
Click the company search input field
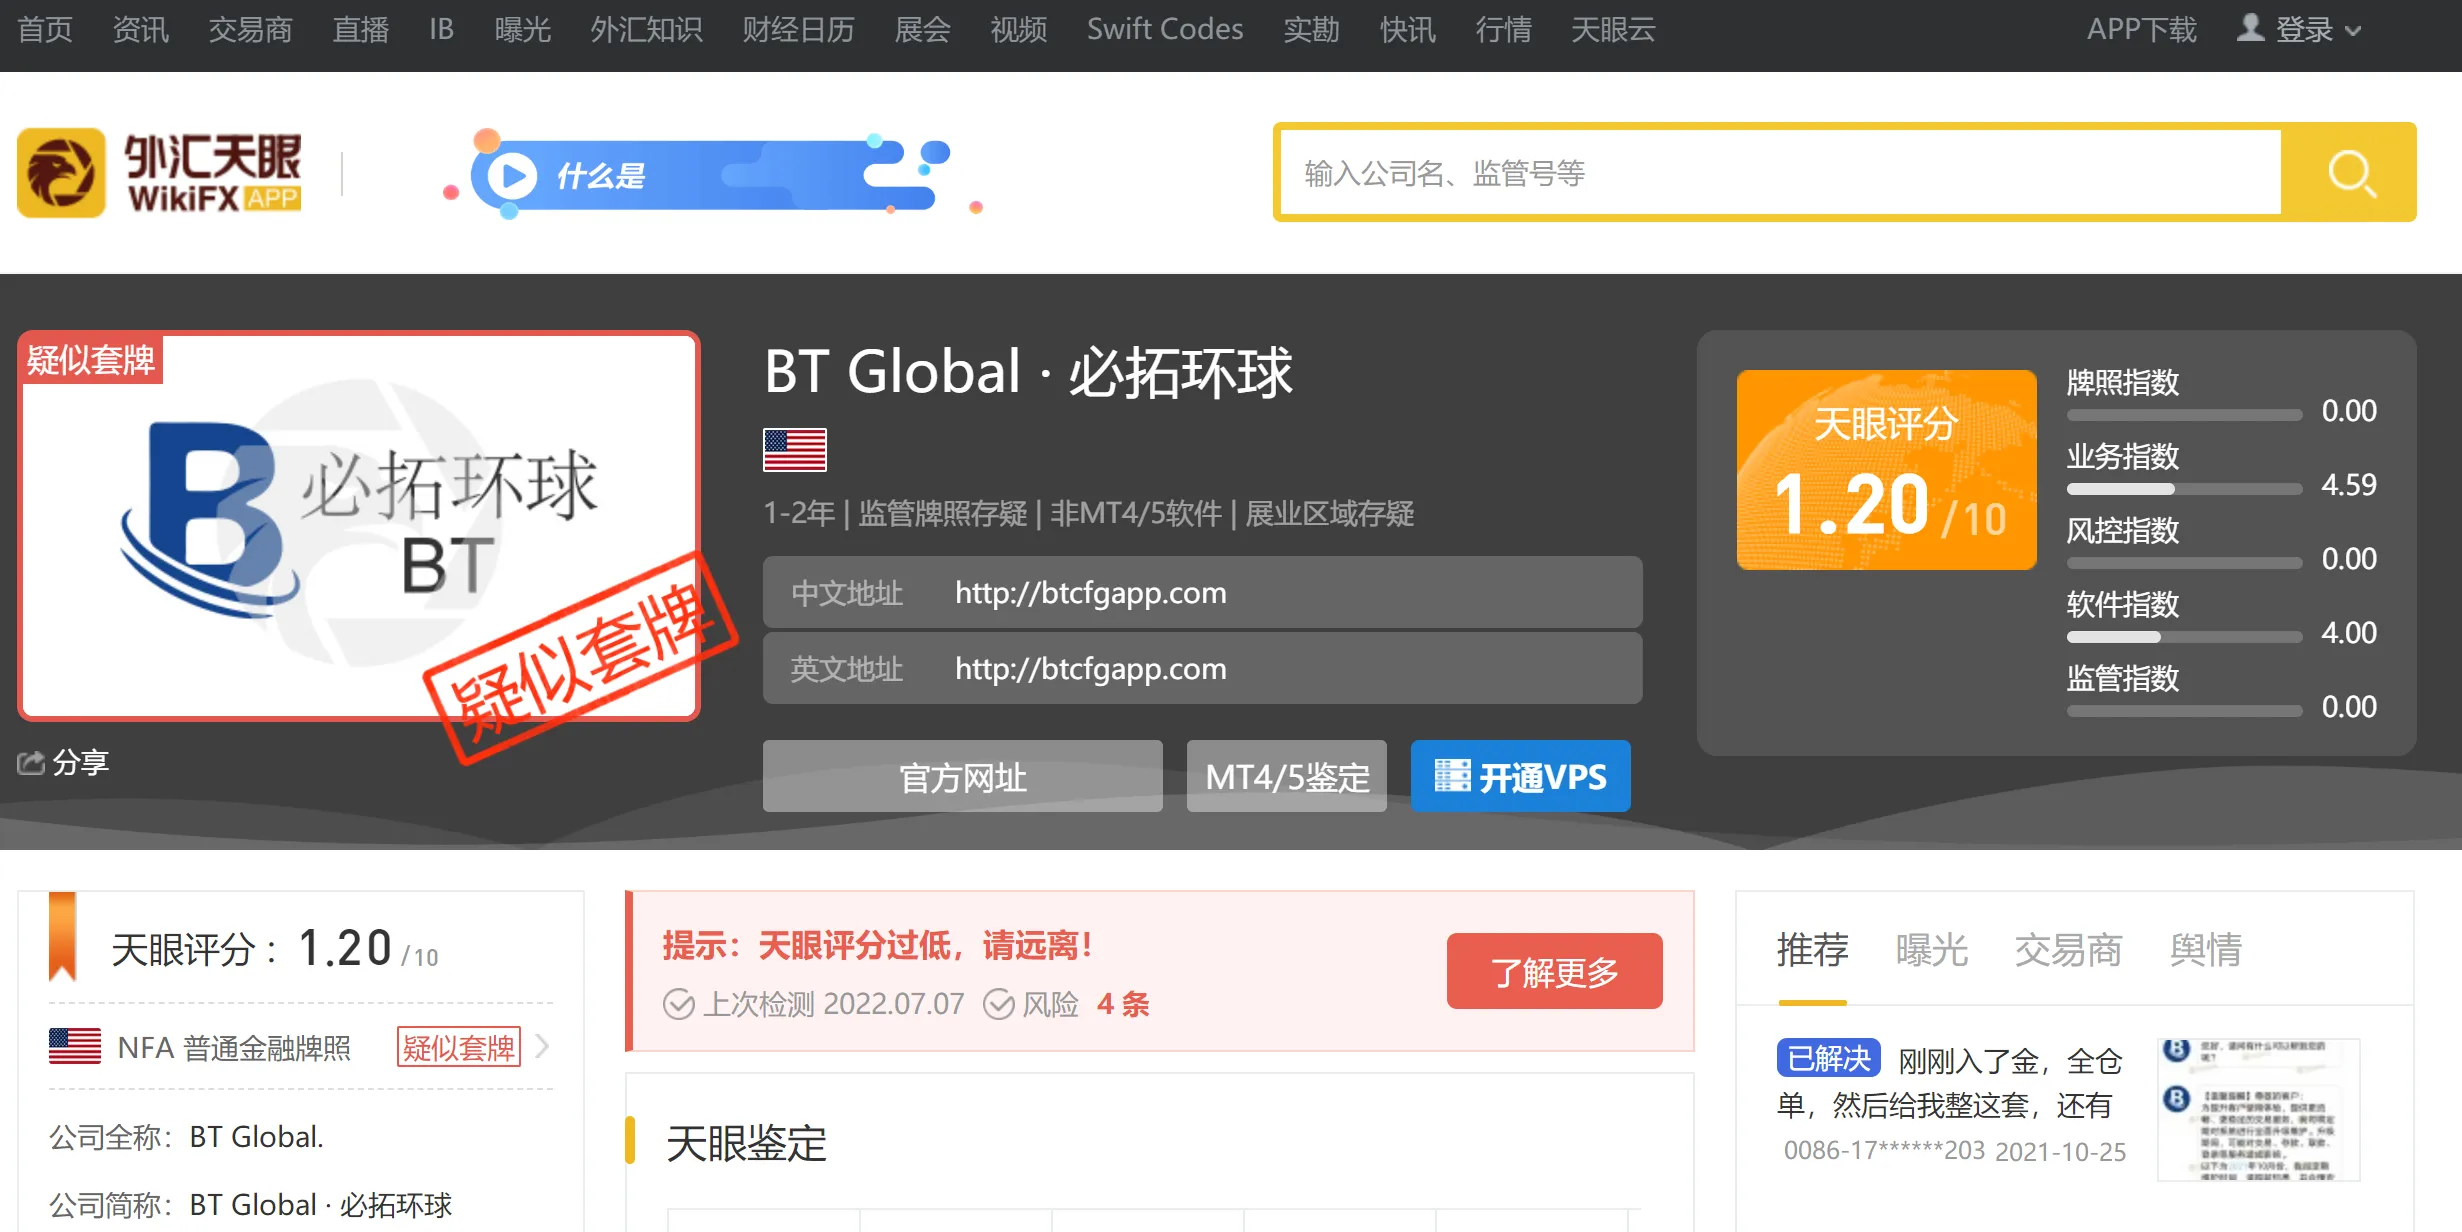point(1780,173)
